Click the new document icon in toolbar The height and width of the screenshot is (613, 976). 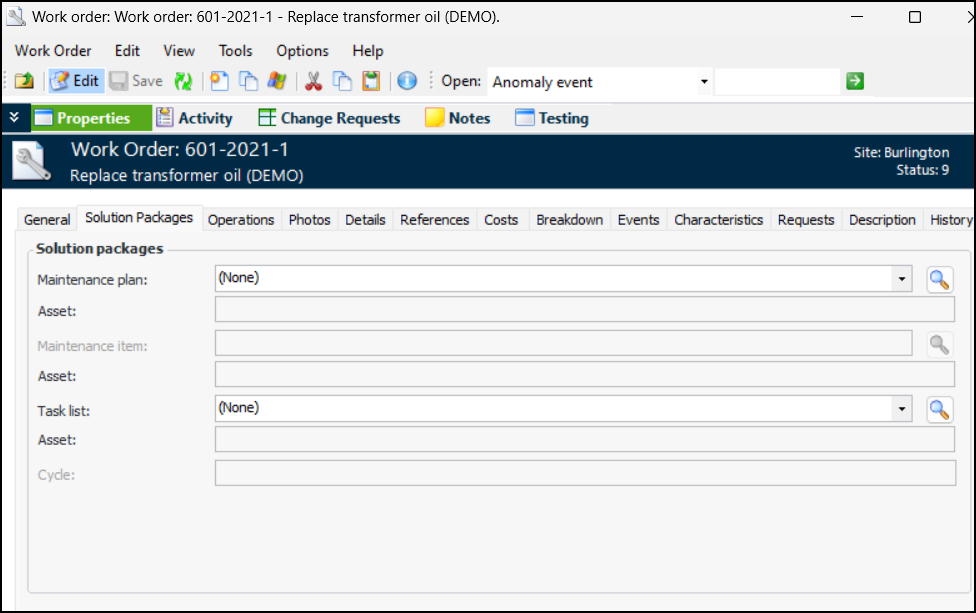[219, 82]
